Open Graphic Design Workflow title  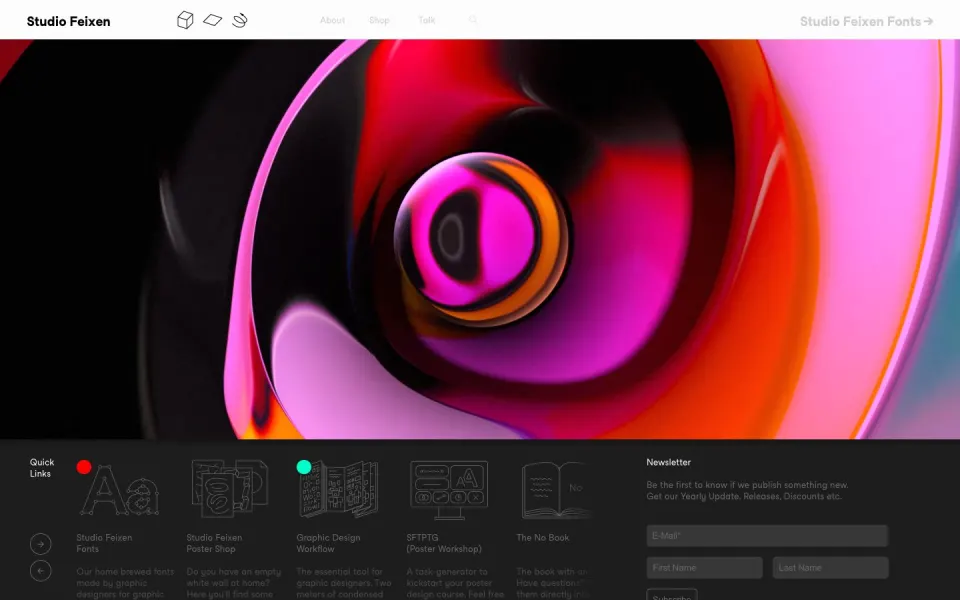[328, 543]
